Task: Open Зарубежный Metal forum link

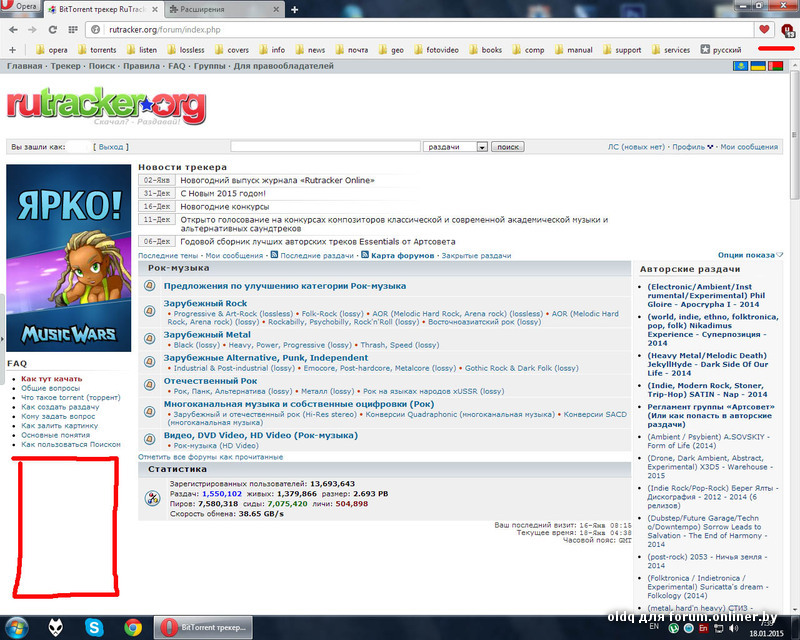Action: click(x=207, y=334)
